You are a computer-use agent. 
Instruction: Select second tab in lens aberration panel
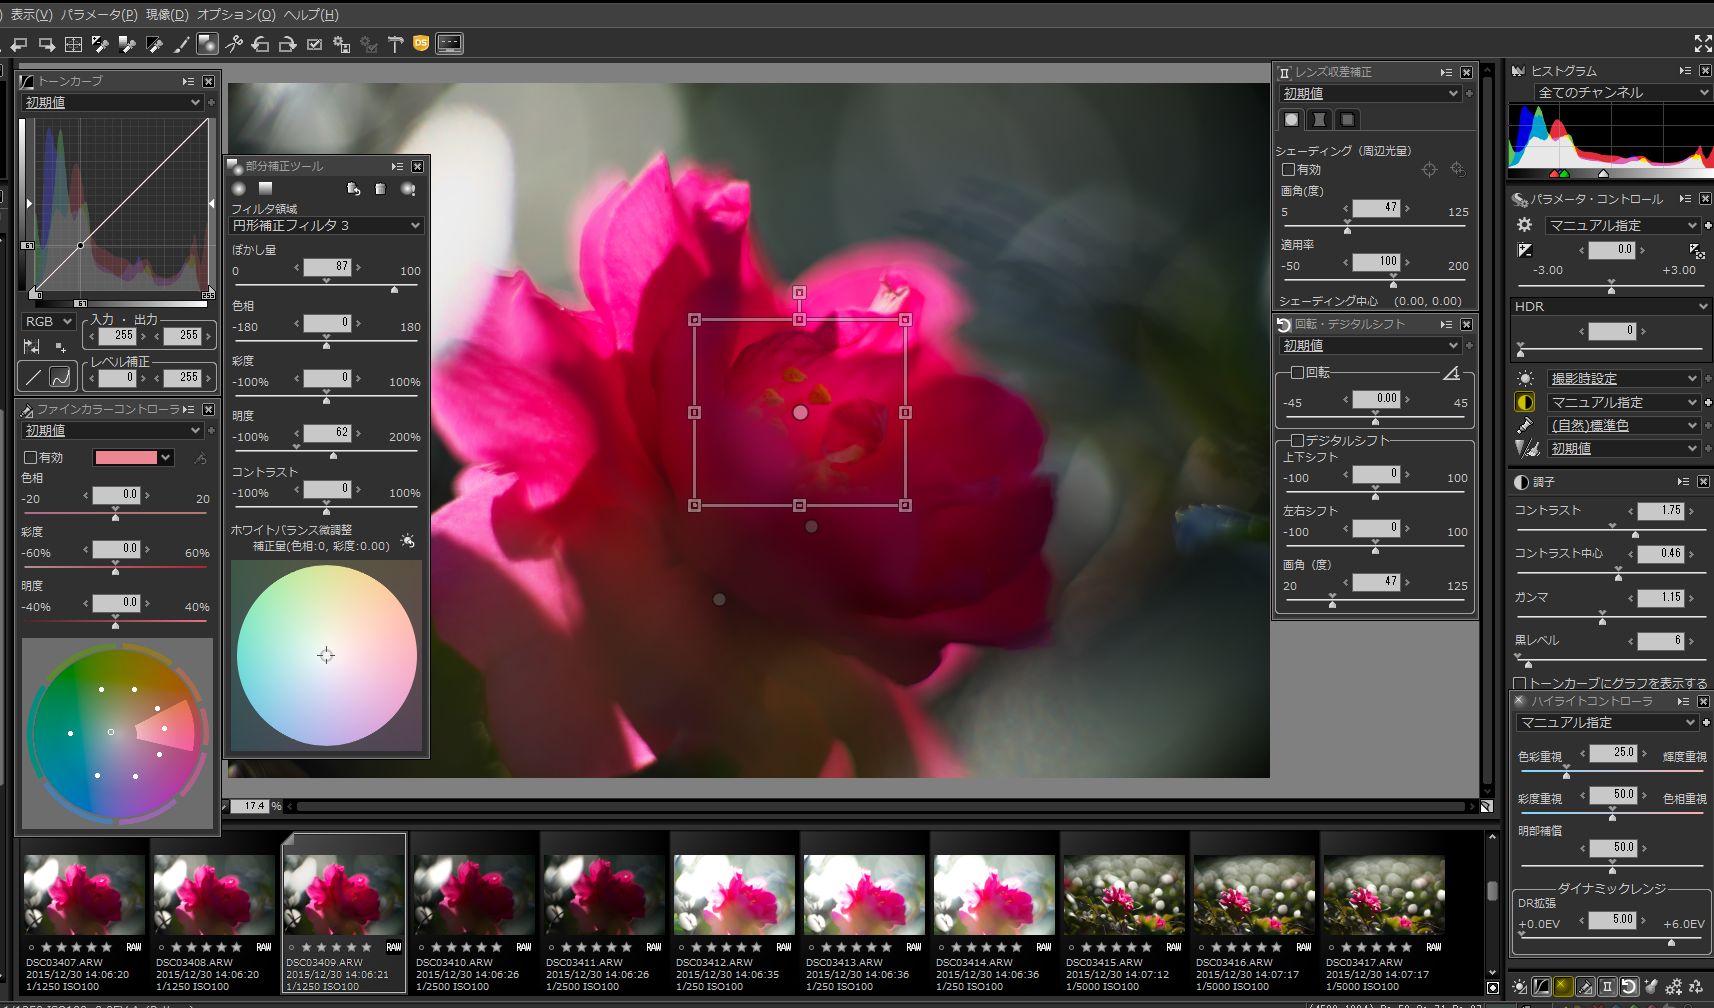pos(1319,120)
